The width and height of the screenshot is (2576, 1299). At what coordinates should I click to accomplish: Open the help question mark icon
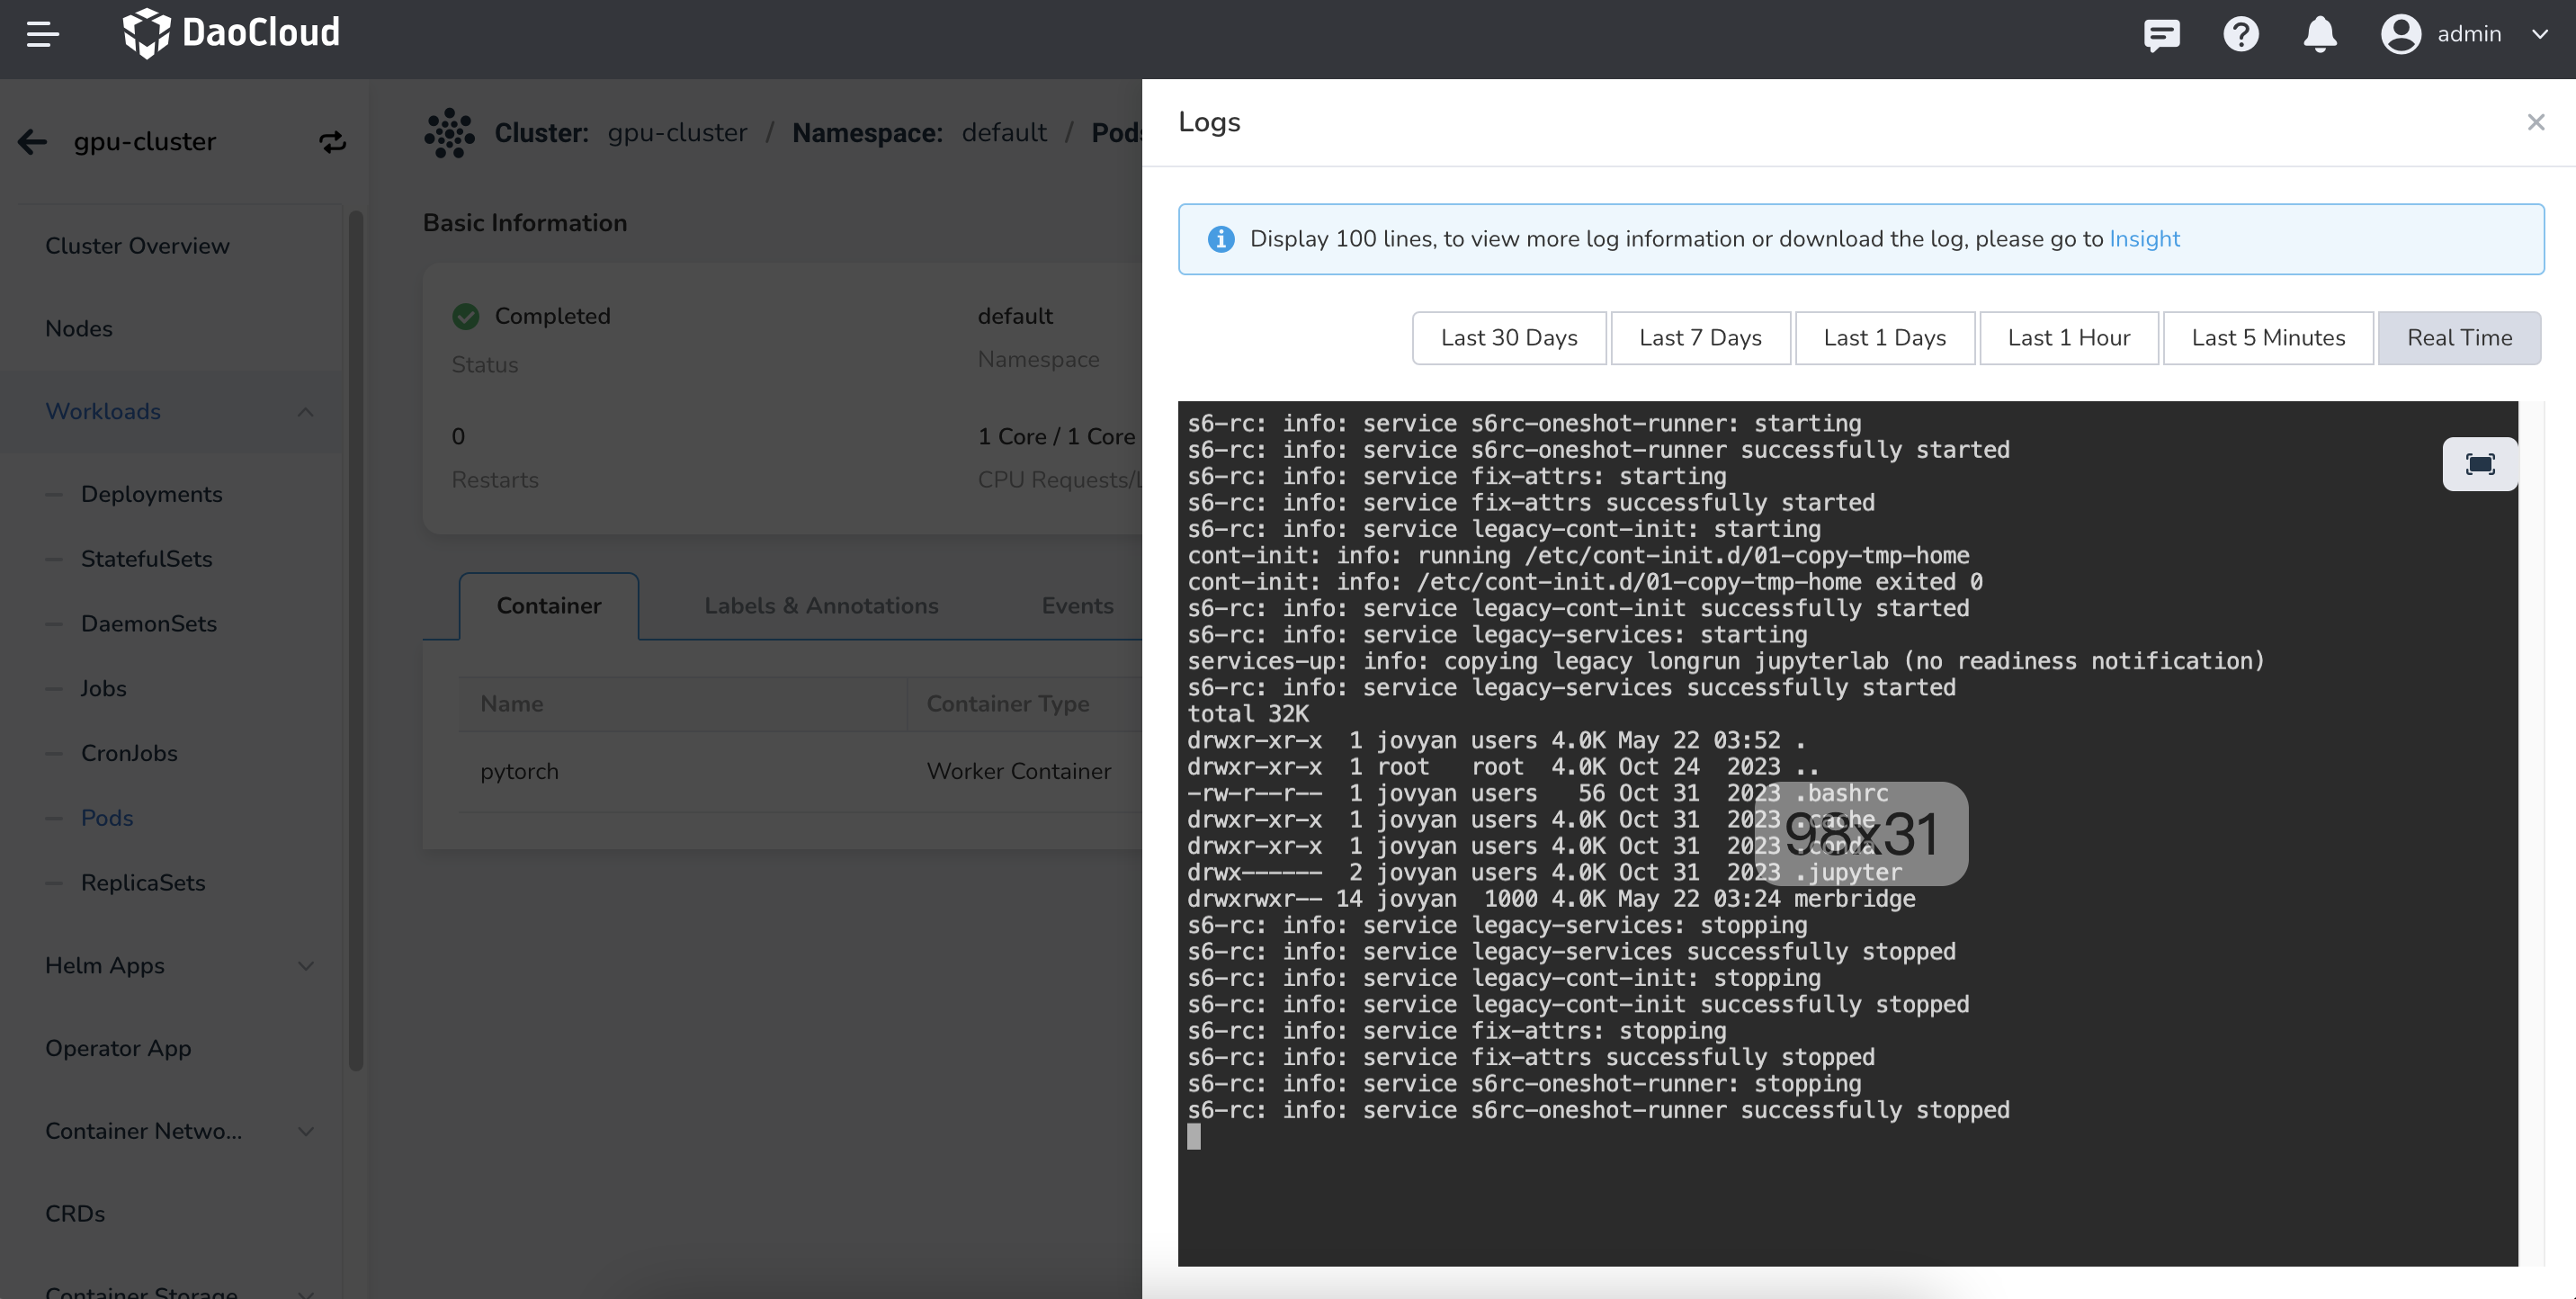pos(2240,35)
